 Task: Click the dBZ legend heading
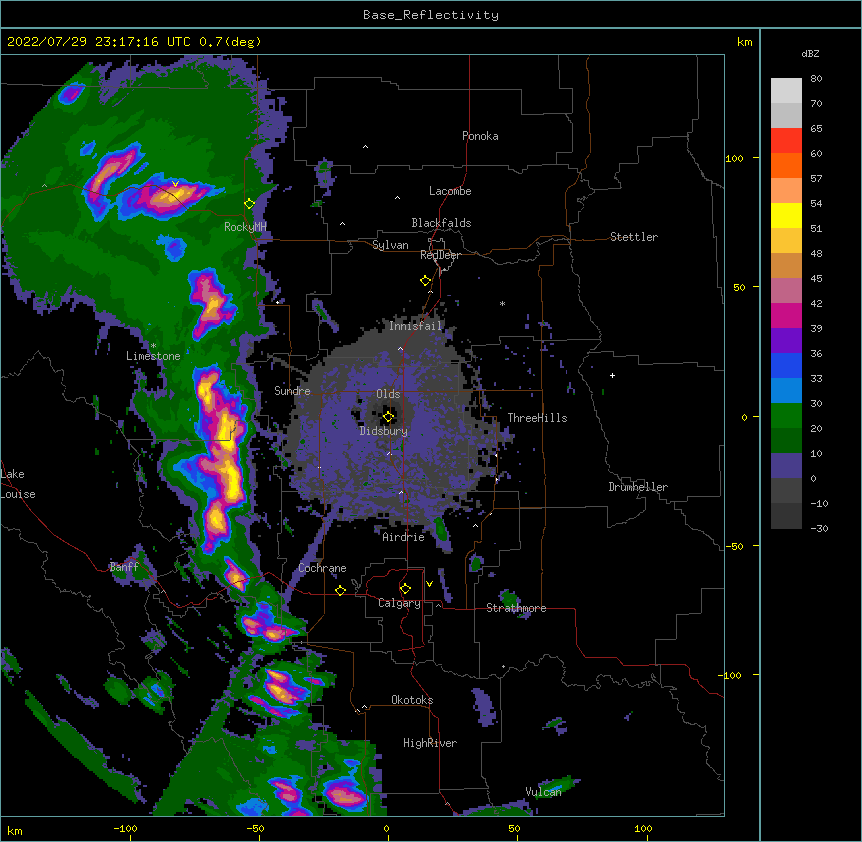pos(810,53)
